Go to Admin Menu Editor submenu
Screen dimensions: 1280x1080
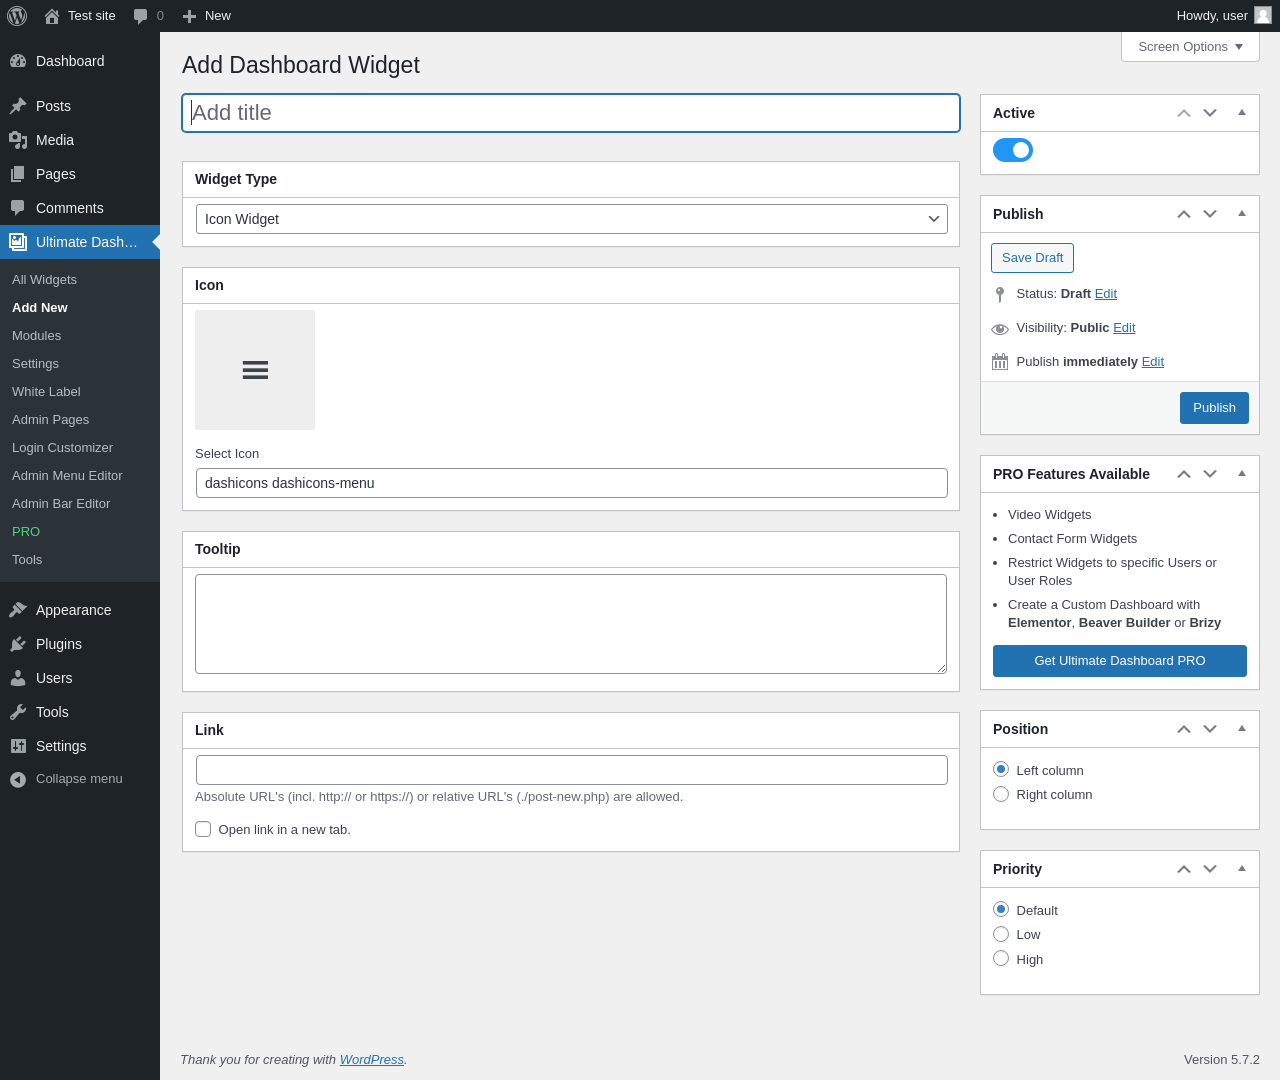[67, 476]
